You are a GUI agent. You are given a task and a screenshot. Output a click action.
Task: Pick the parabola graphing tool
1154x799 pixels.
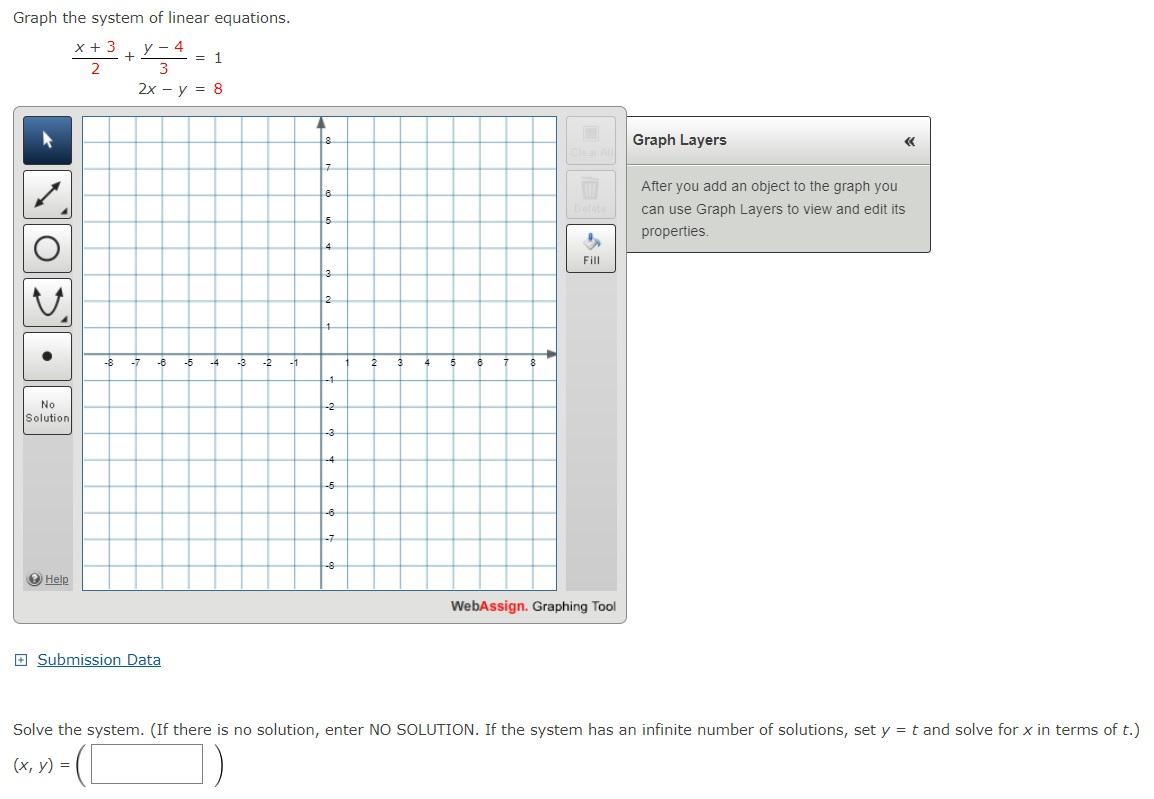[x=46, y=301]
